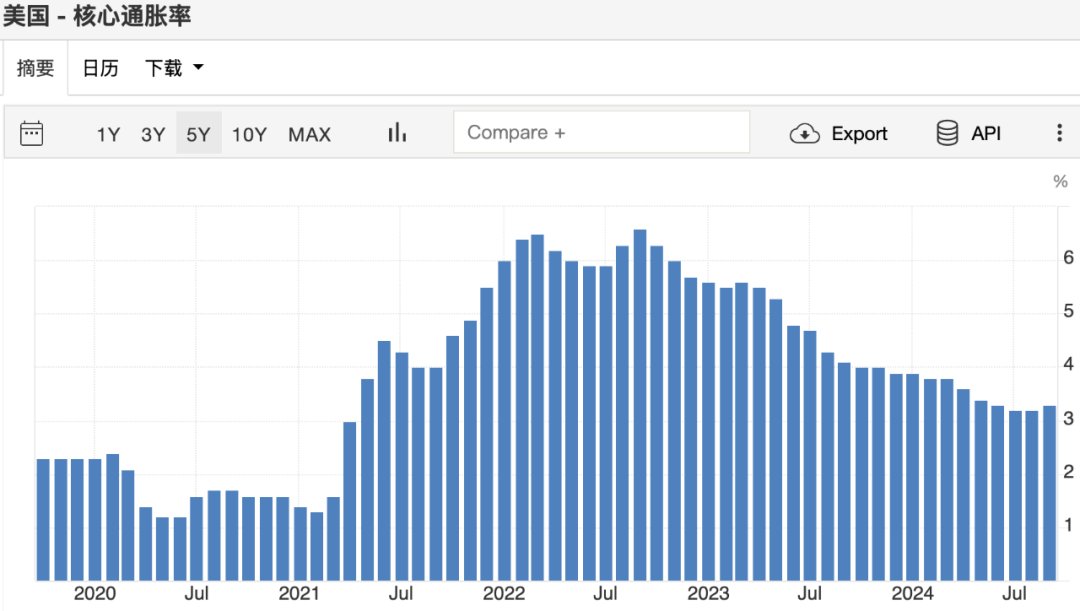Image resolution: width=1080 pixels, height=611 pixels.
Task: Open the three-dot more options menu
Action: click(1059, 133)
